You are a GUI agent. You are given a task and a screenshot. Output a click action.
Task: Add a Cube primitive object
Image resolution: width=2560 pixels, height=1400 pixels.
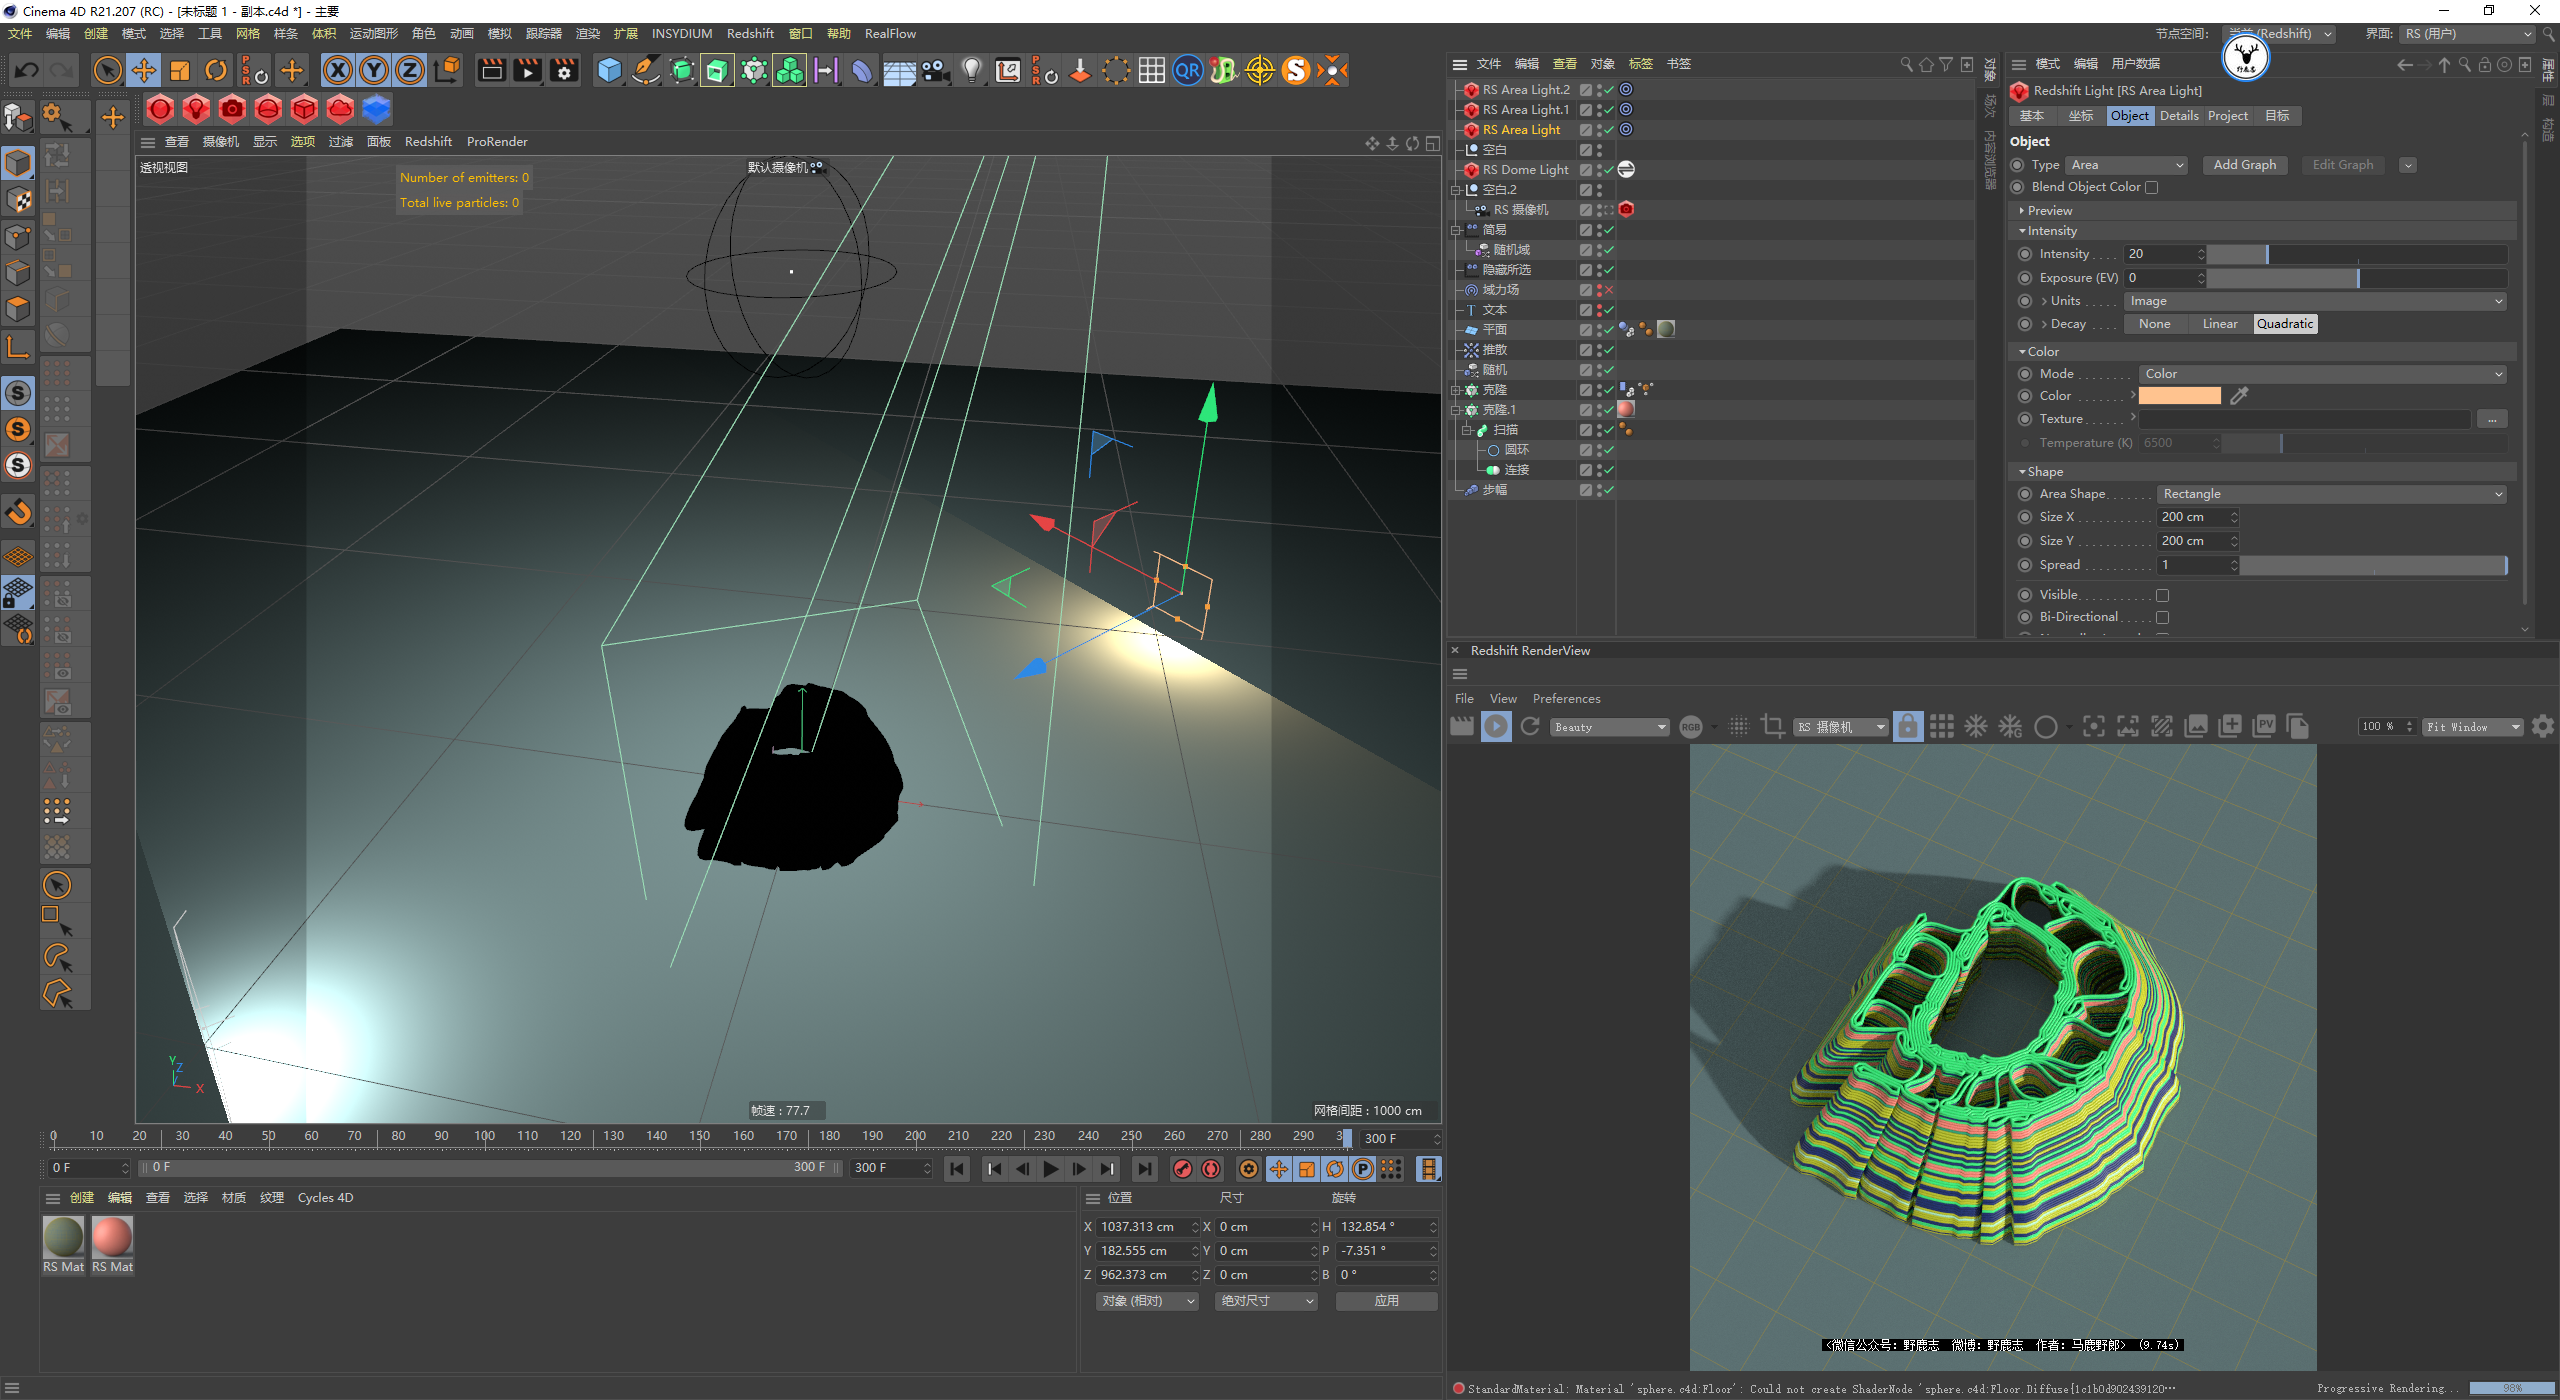point(609,70)
